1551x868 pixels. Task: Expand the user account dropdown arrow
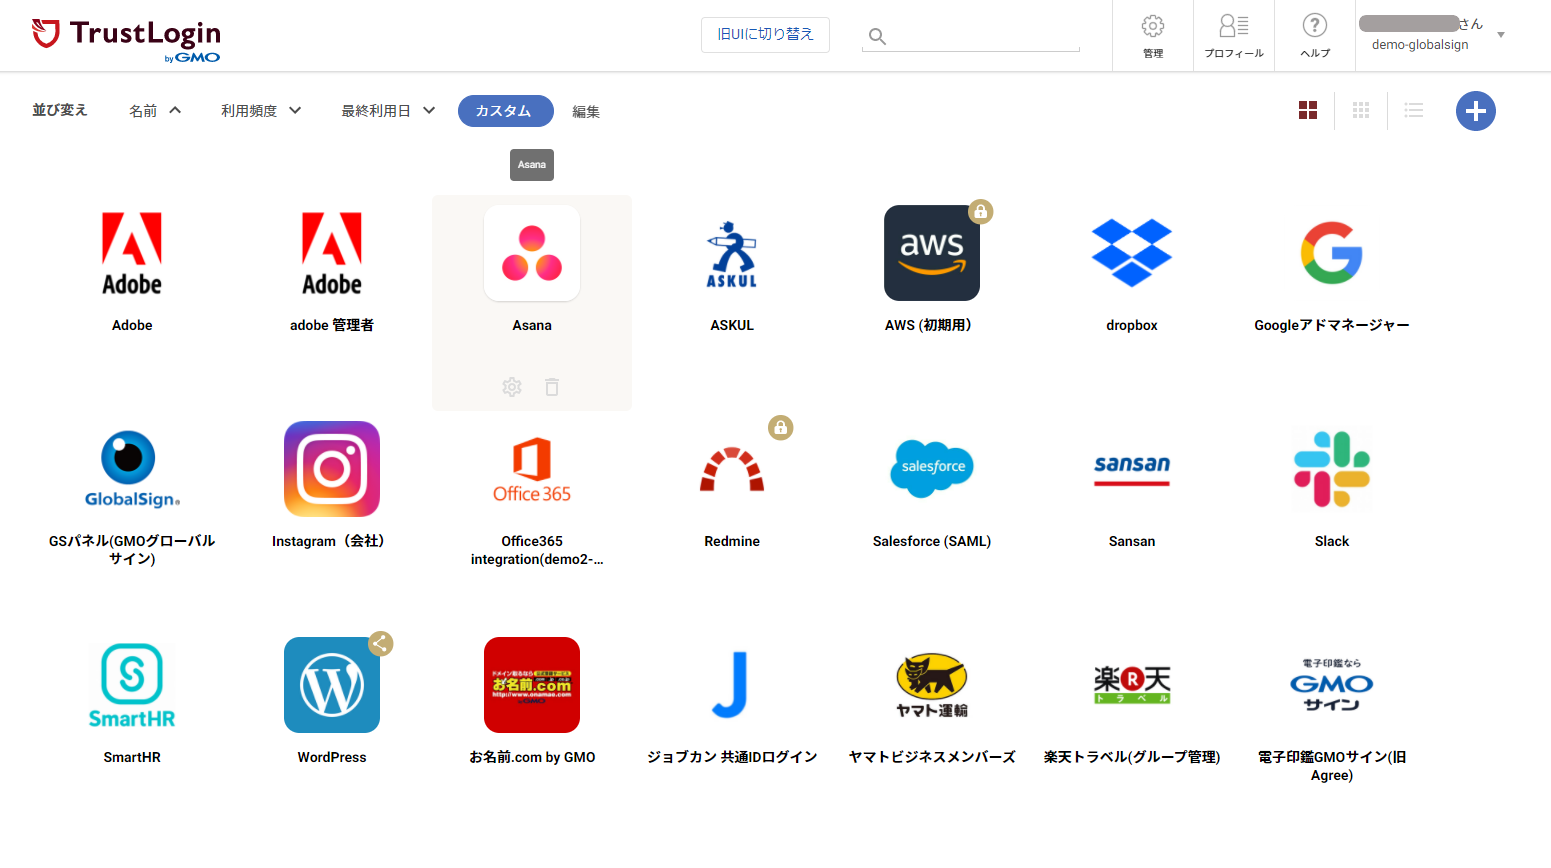click(1501, 35)
